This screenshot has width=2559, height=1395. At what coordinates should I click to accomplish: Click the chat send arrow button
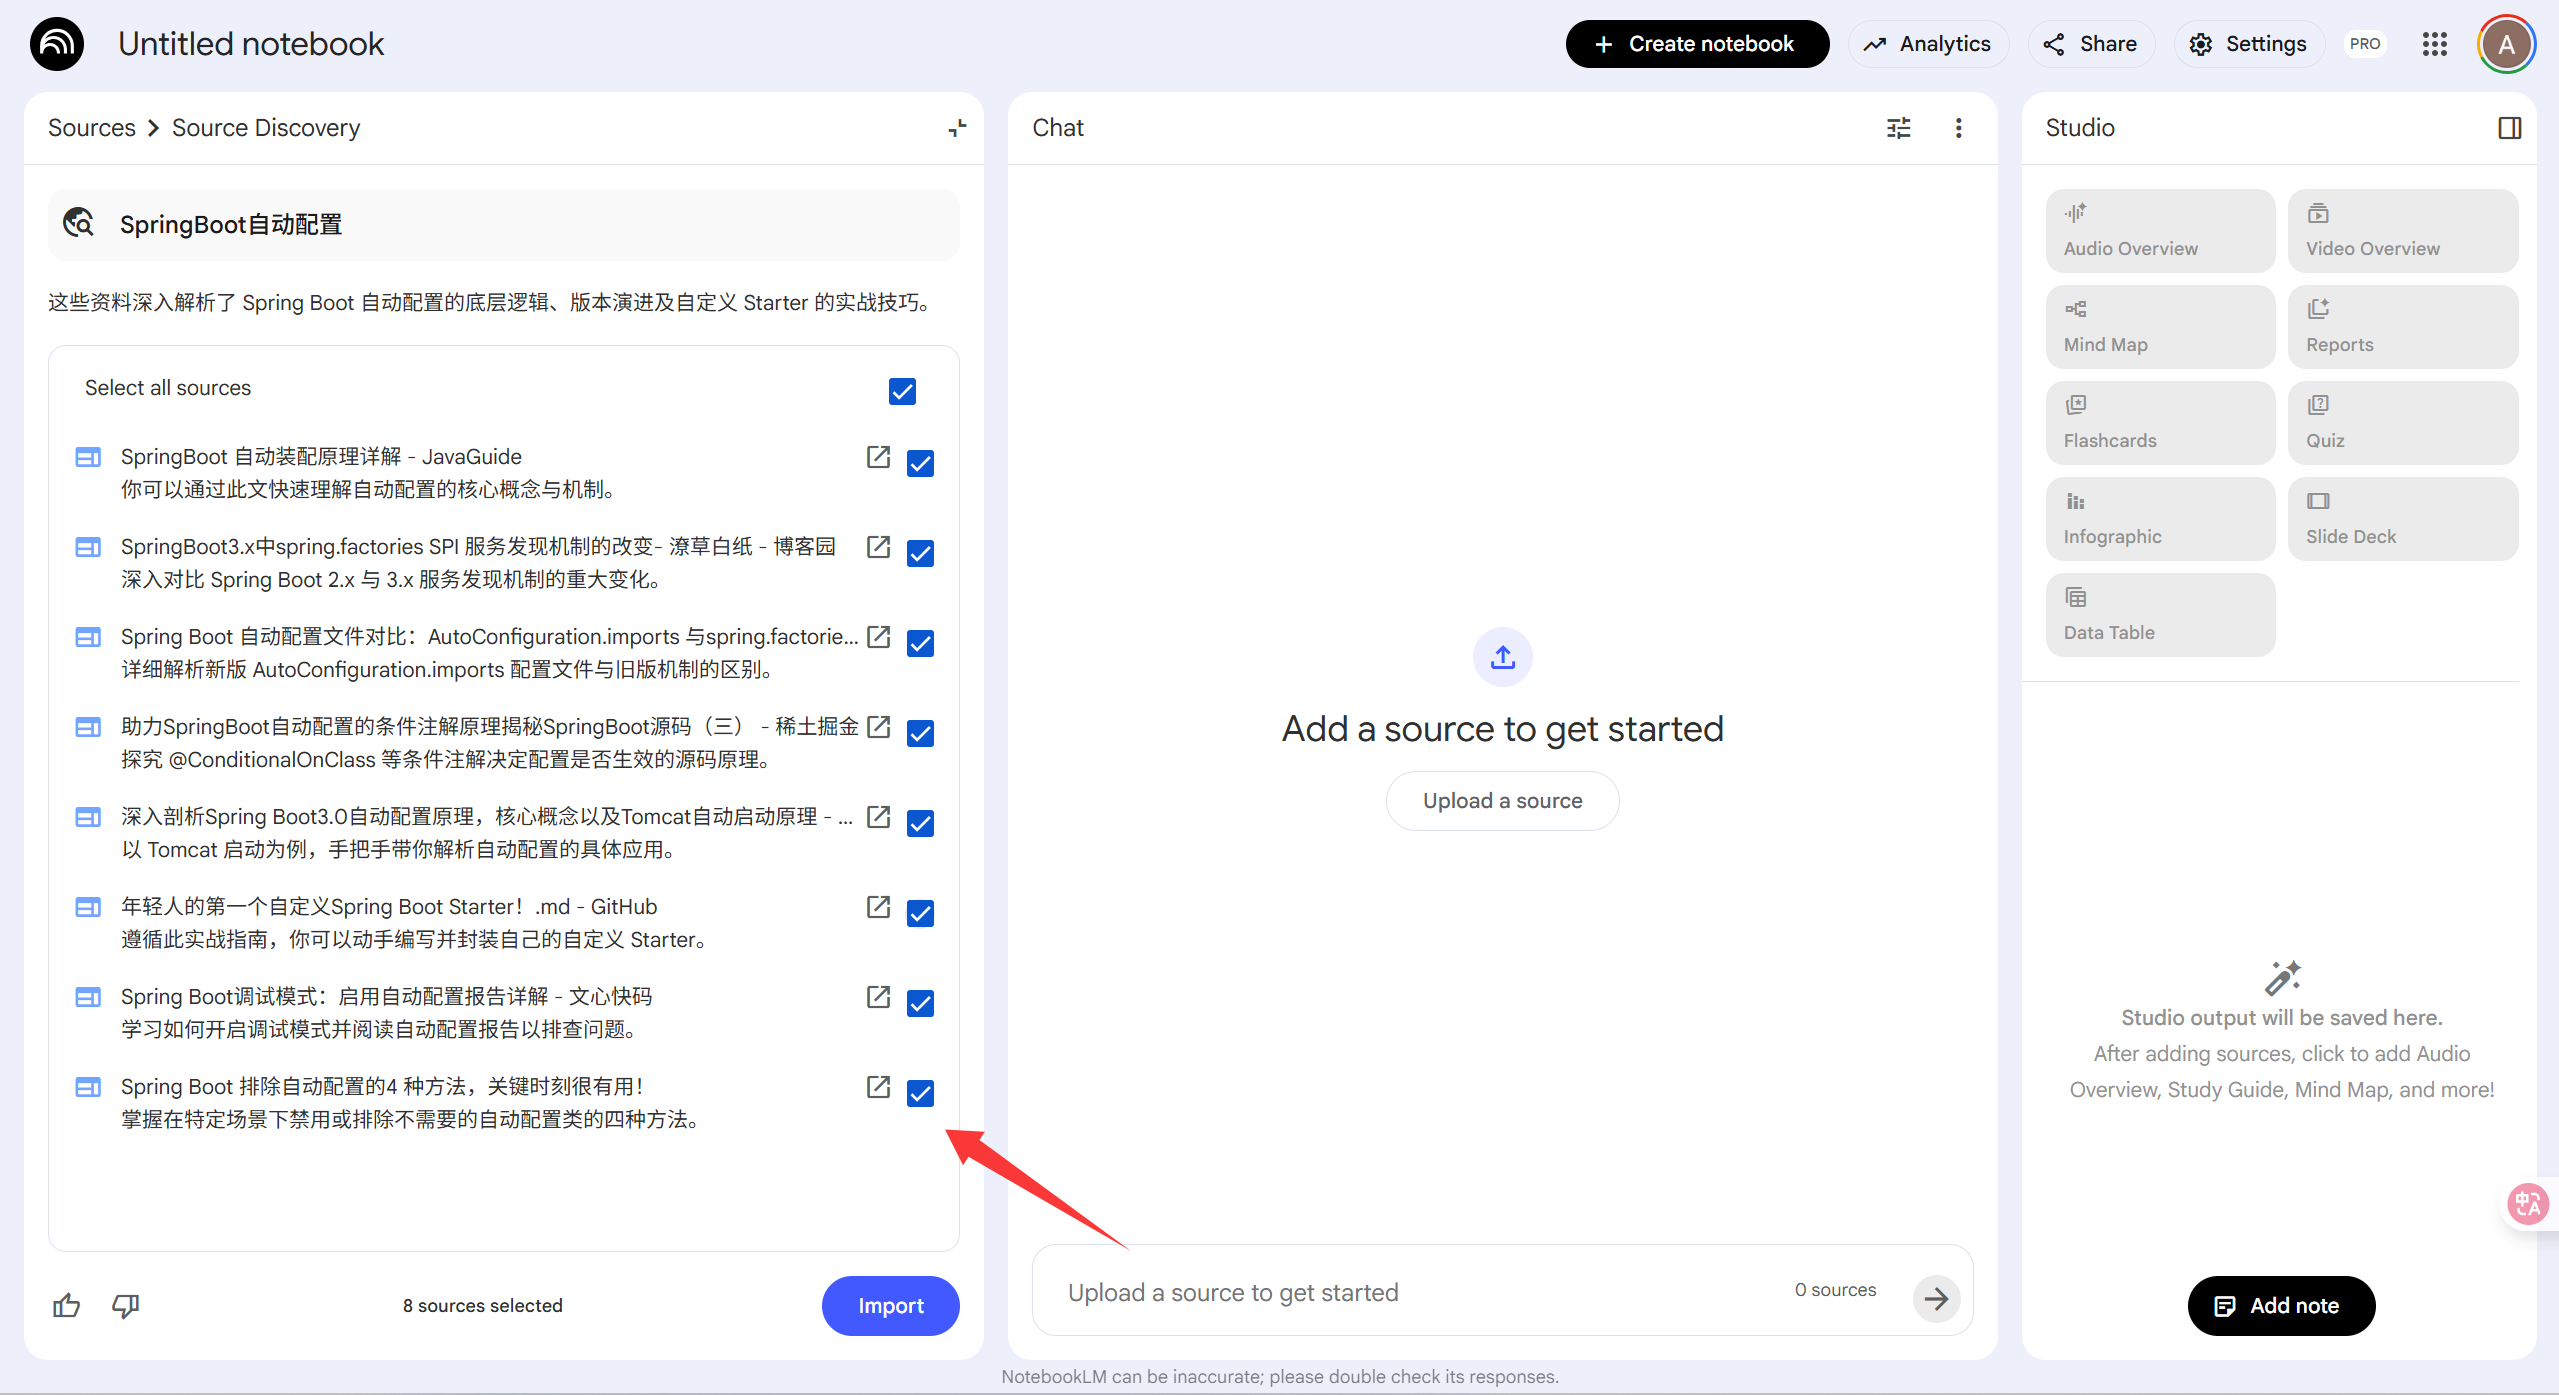tap(1936, 1298)
